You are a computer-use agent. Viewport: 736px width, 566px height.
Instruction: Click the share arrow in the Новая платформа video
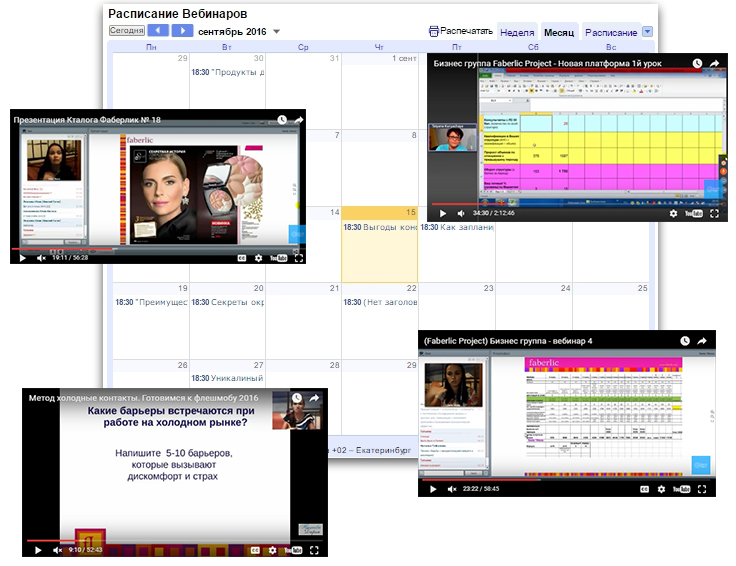(714, 63)
